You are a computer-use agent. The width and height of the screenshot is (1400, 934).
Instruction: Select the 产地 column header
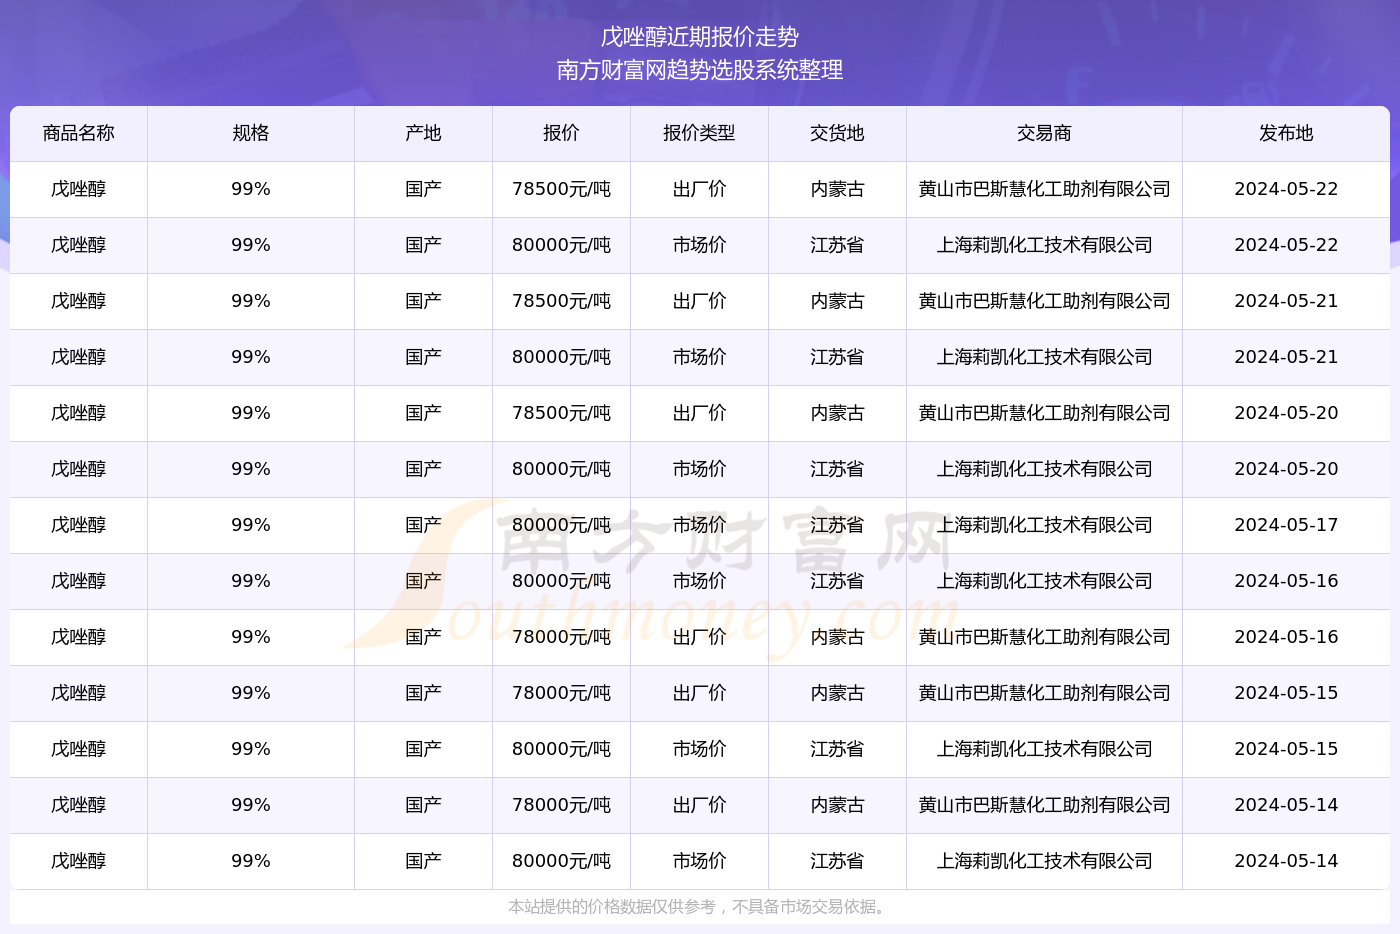(424, 133)
